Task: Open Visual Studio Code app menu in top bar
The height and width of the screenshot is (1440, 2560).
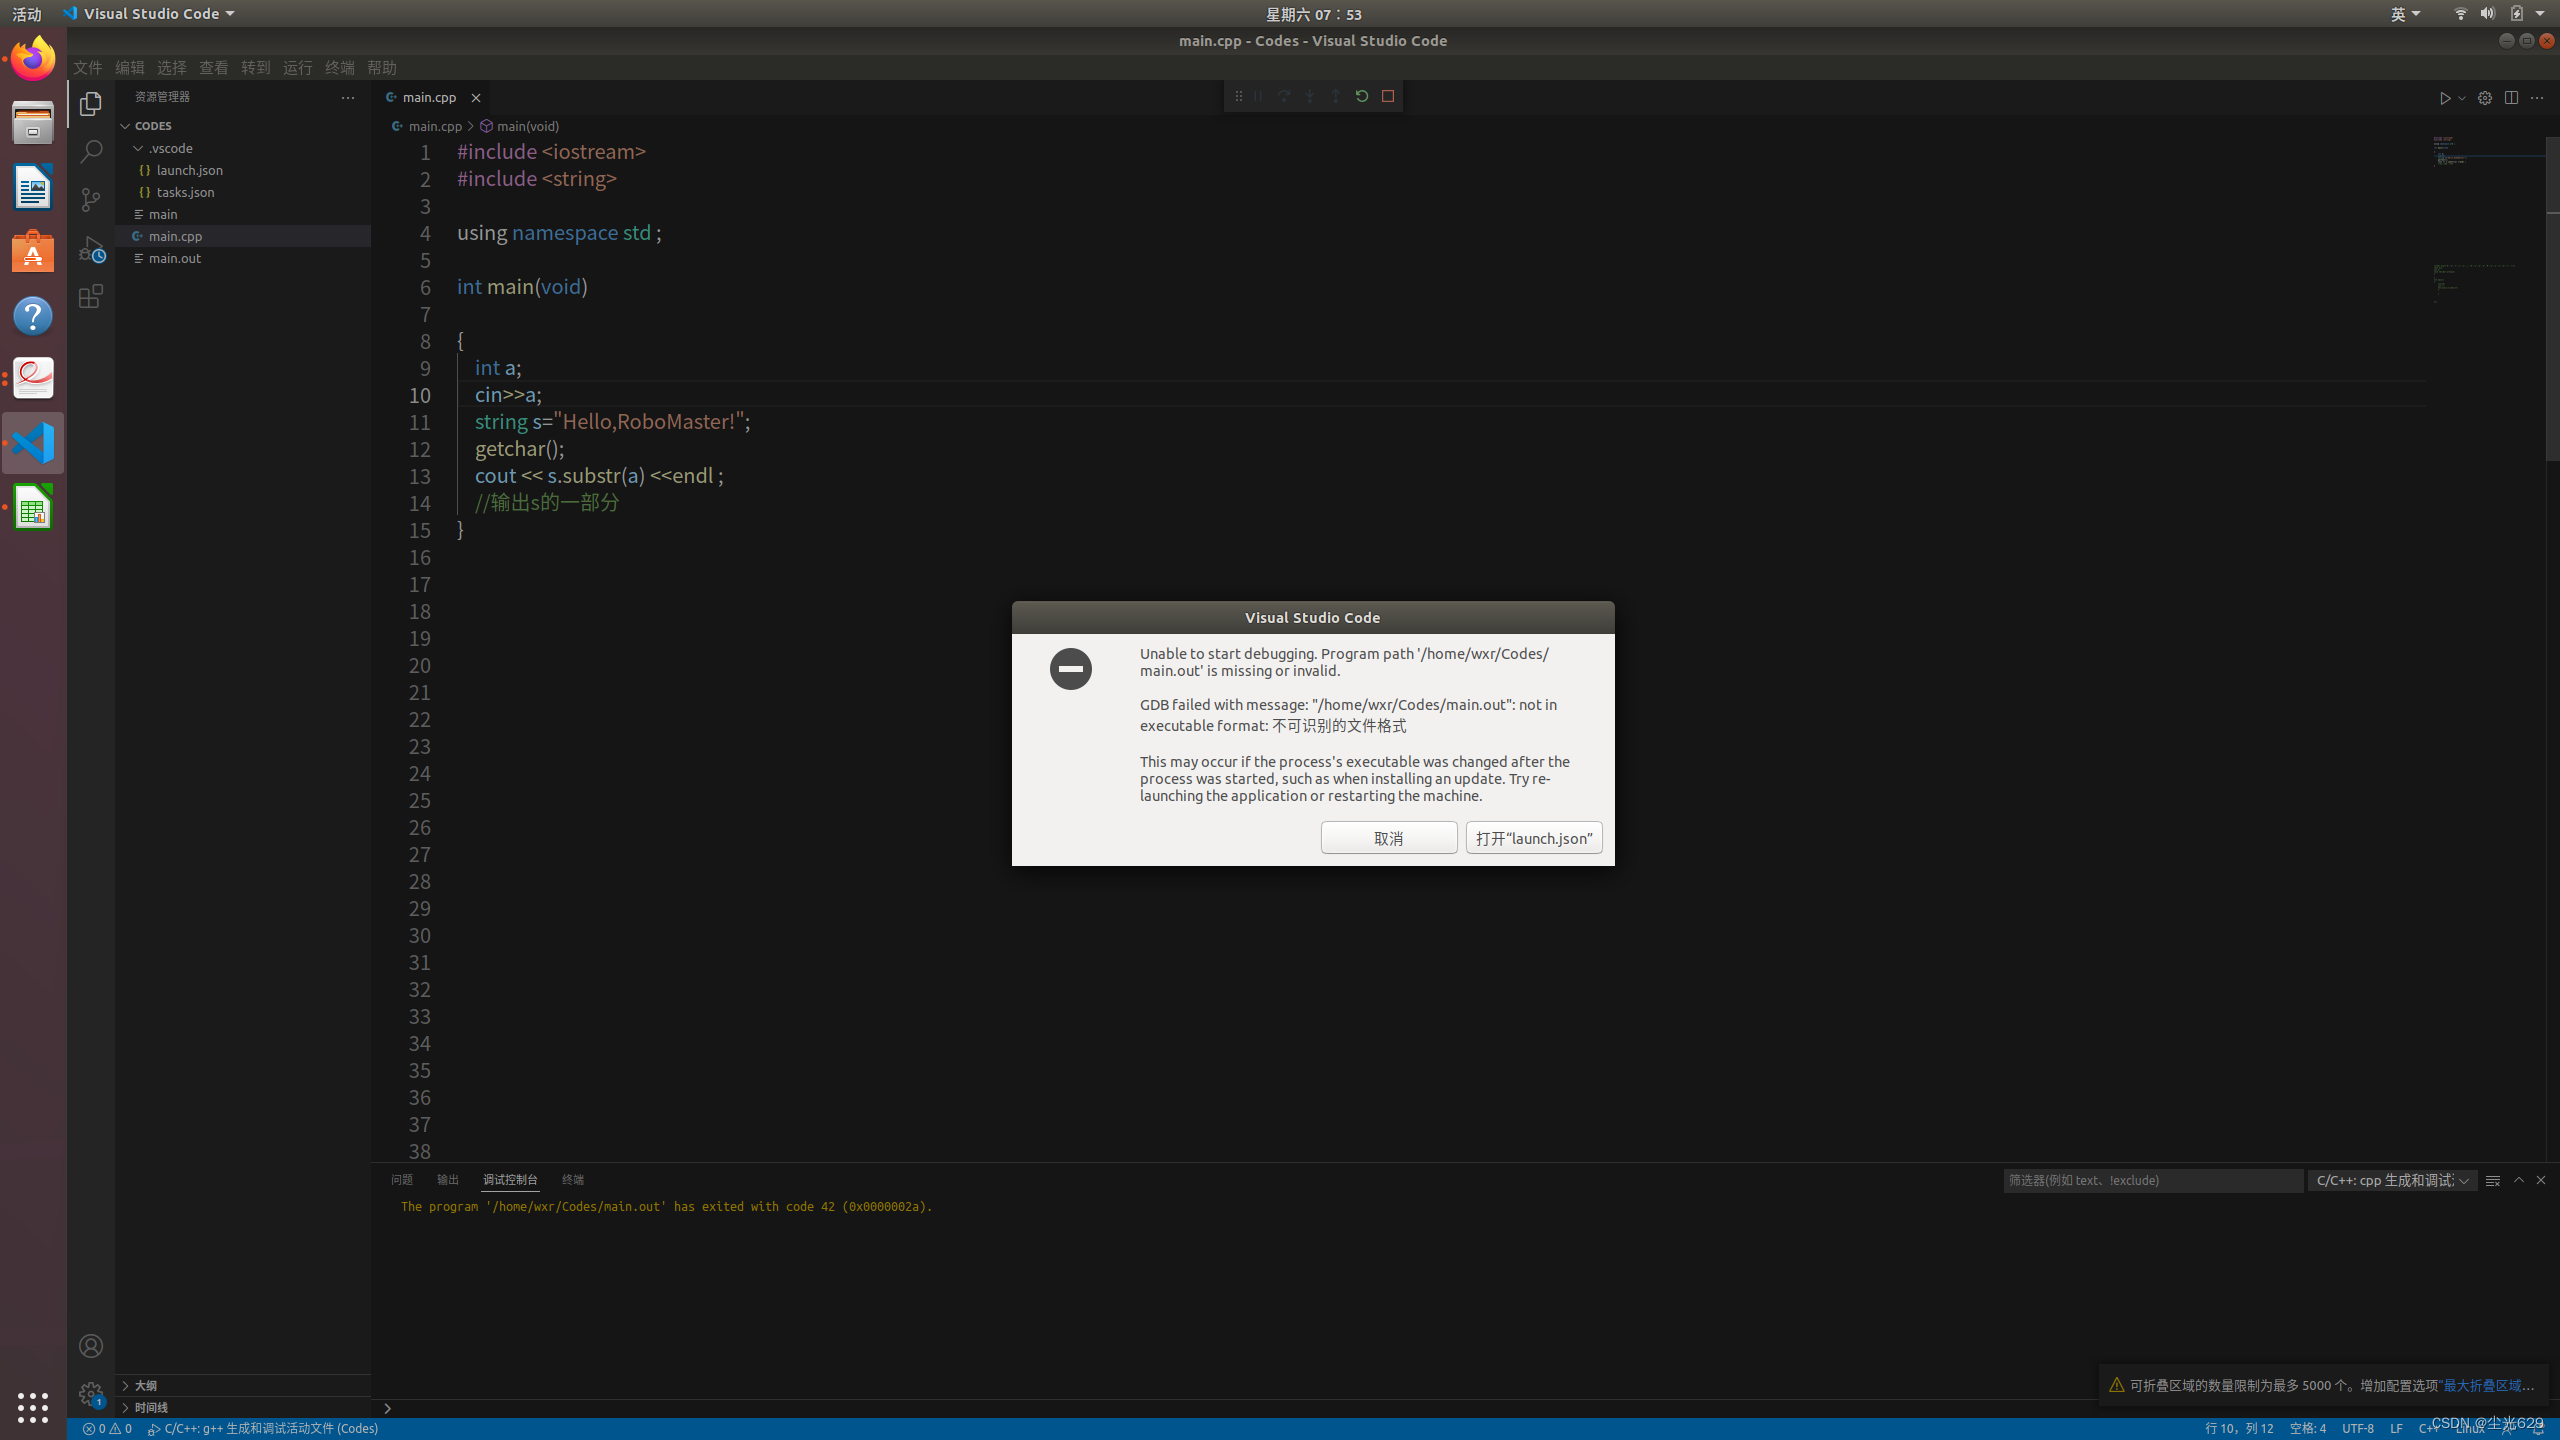Action: [149, 14]
